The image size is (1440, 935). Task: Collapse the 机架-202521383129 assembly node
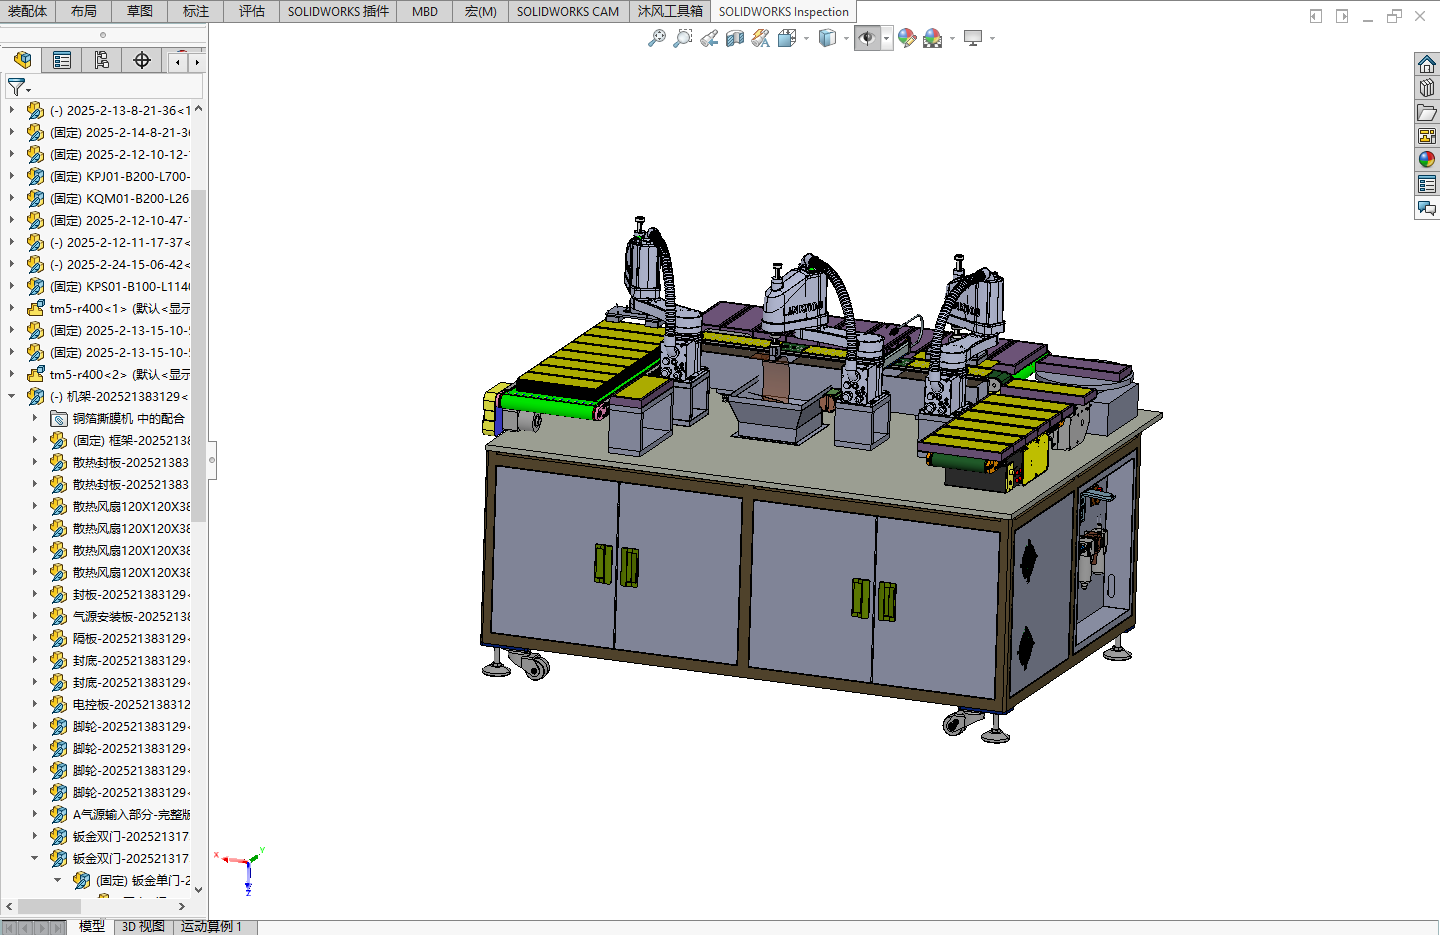tap(12, 396)
